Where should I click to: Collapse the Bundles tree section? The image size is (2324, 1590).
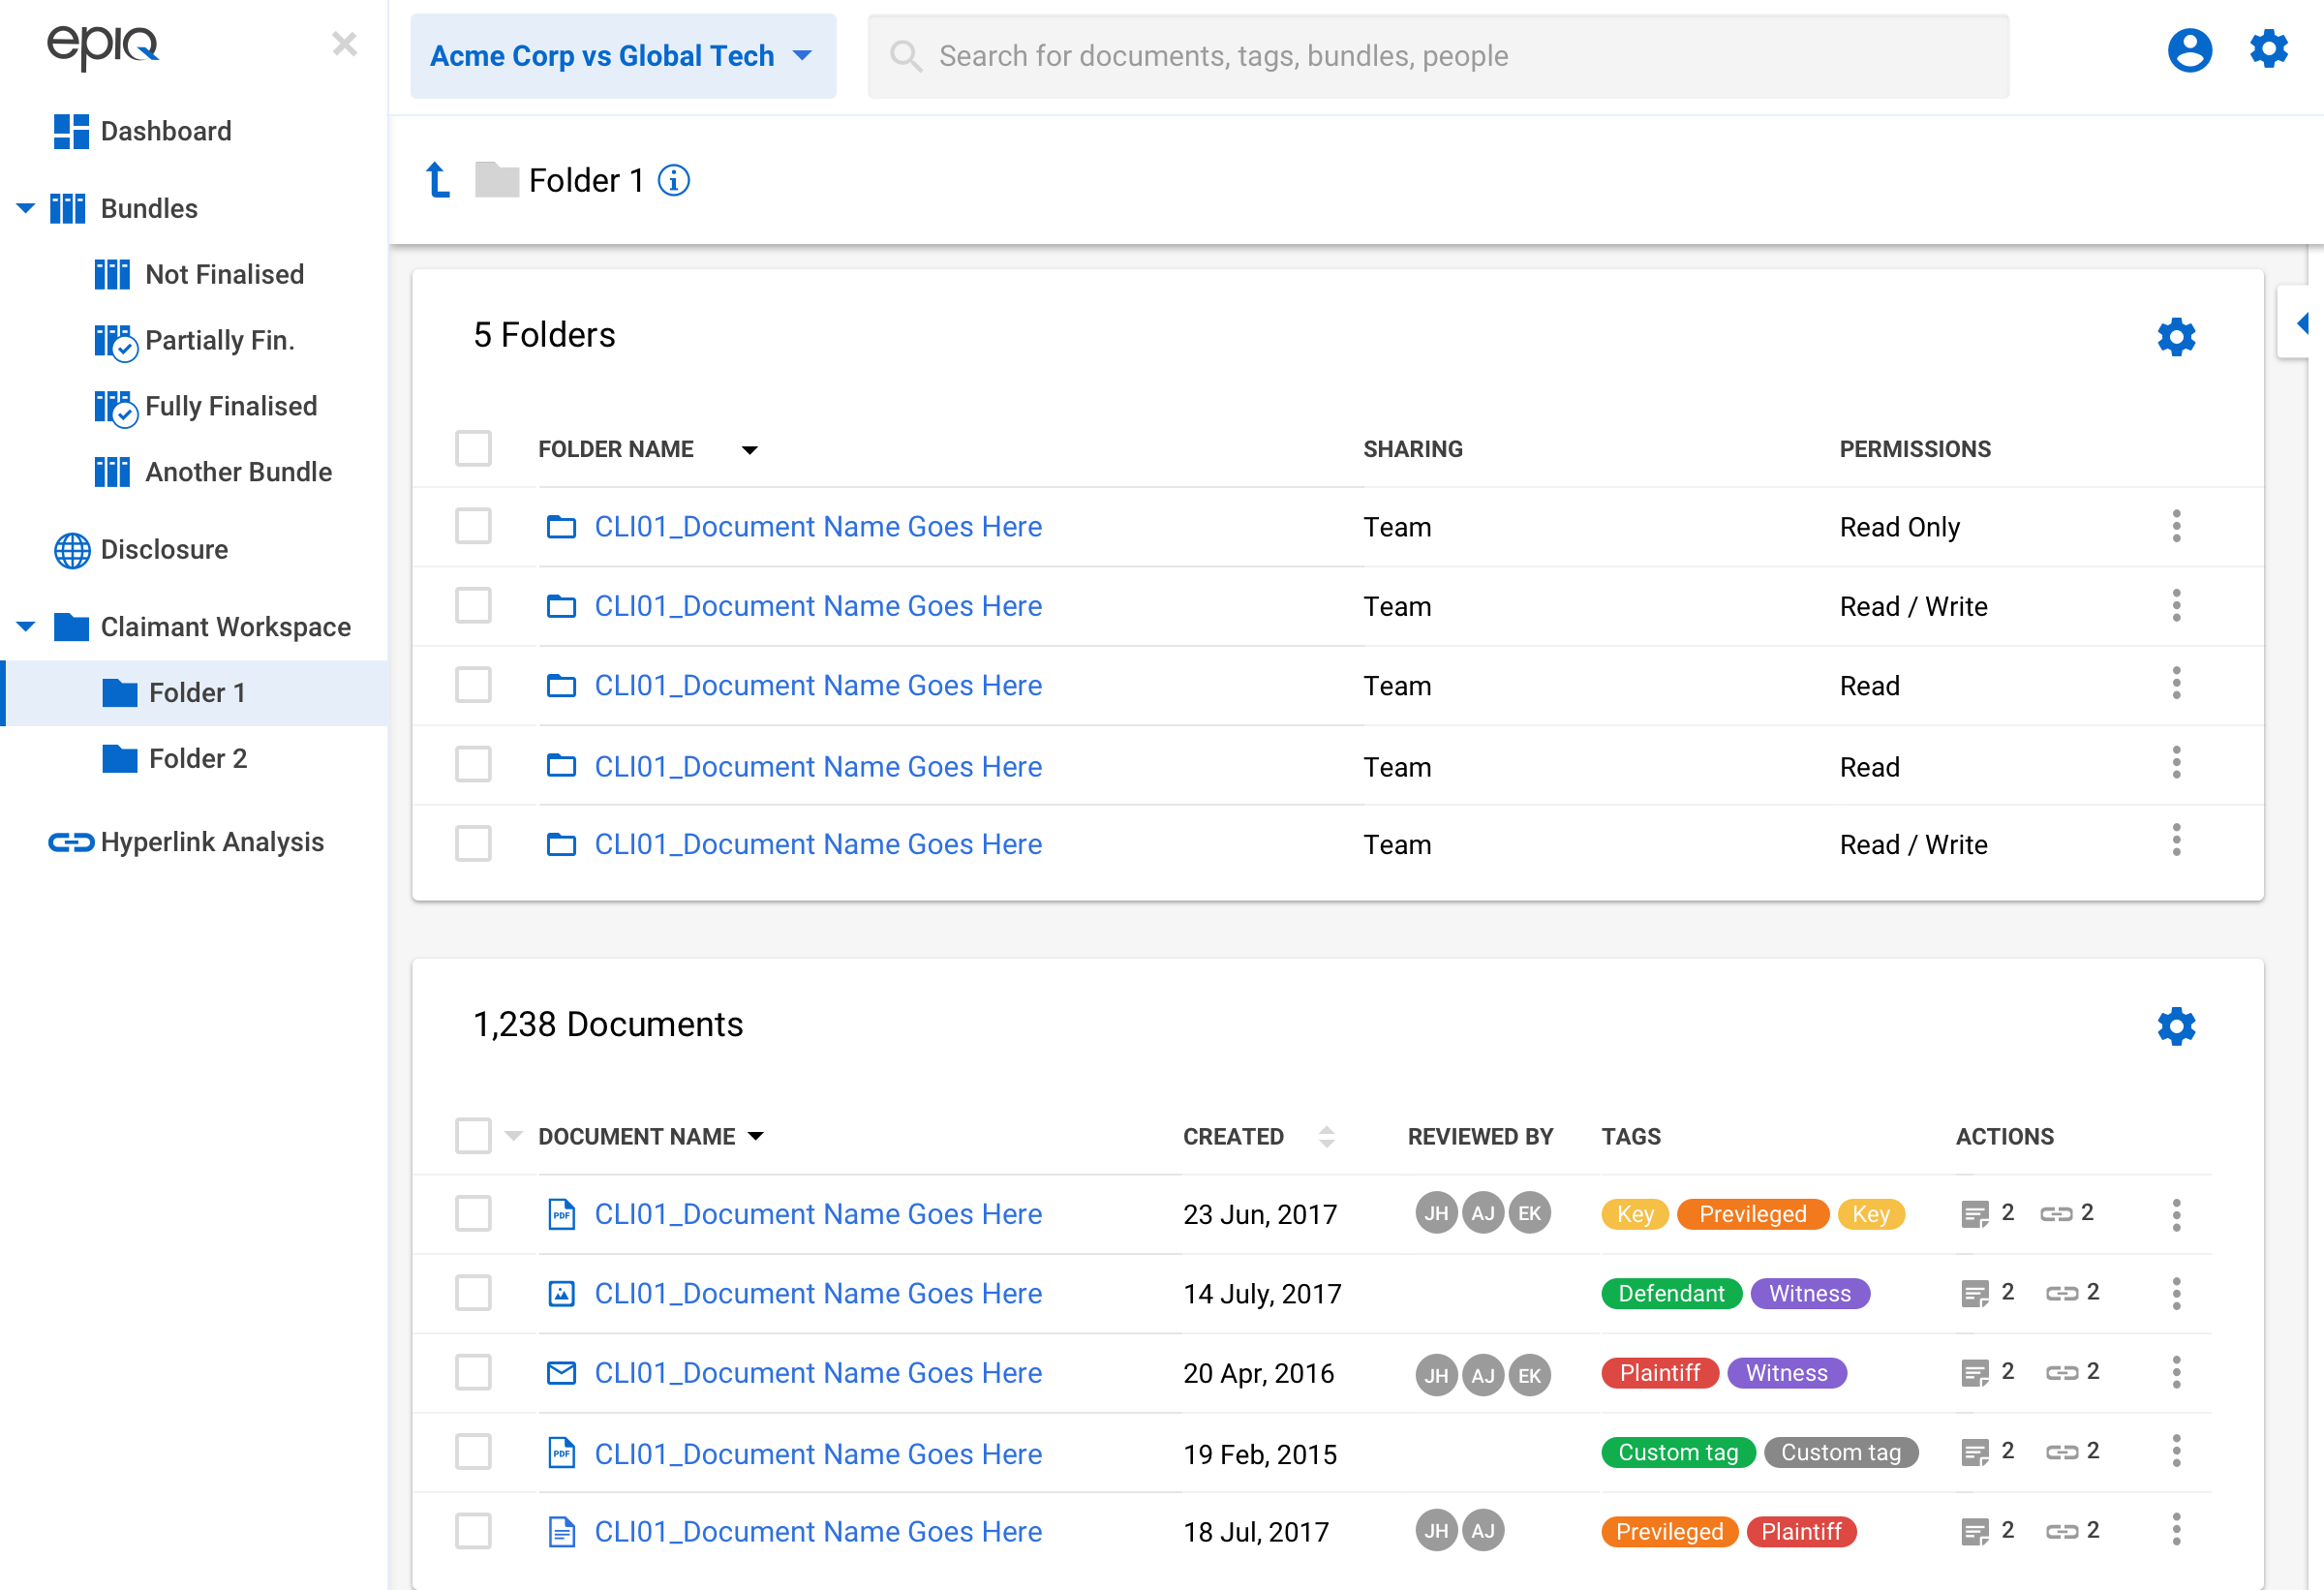click(x=26, y=208)
